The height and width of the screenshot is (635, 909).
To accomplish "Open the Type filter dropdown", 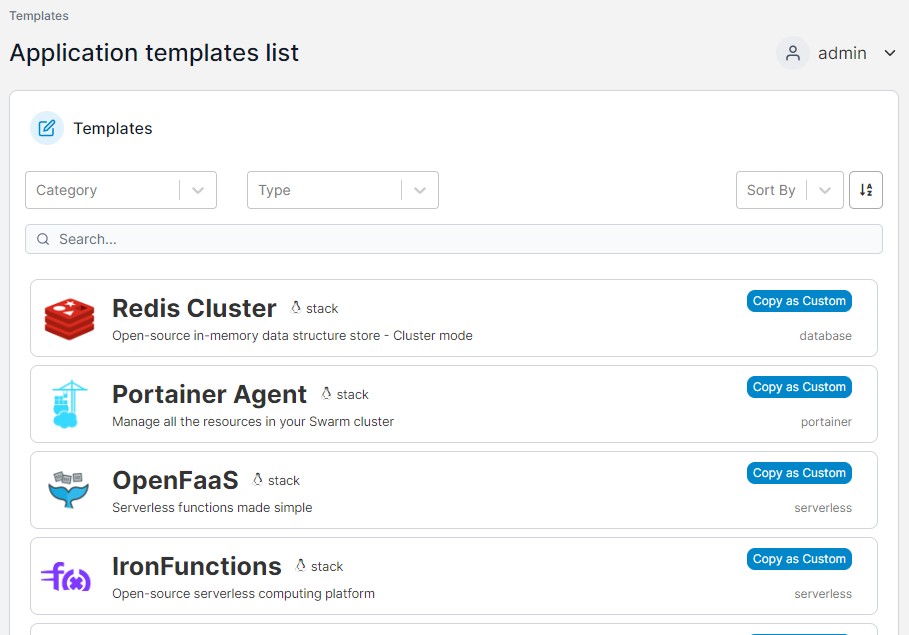I will [343, 190].
